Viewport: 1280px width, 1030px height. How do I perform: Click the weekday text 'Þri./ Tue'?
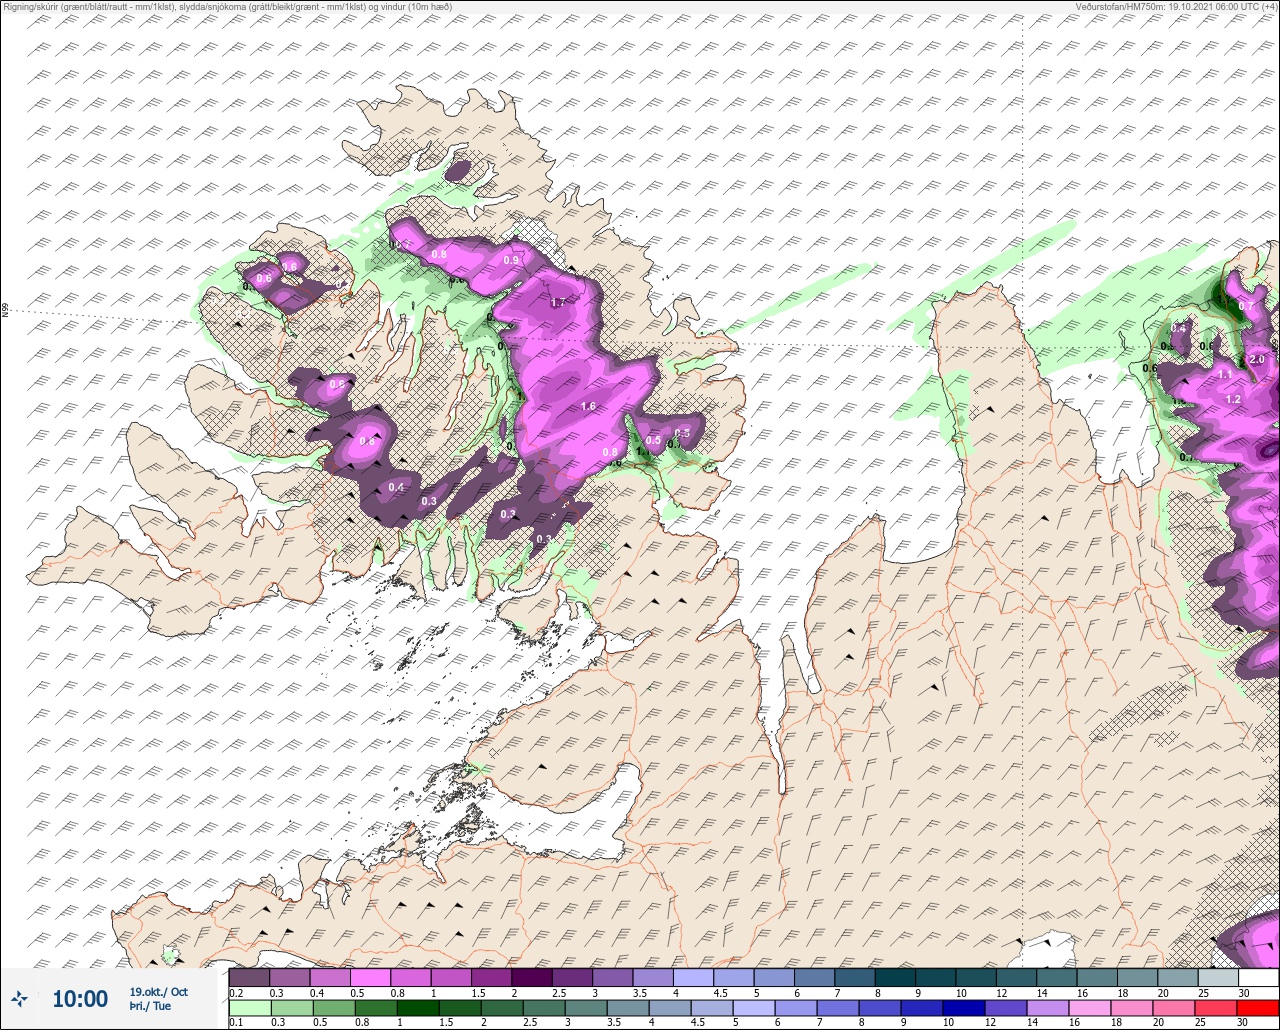tap(150, 1006)
